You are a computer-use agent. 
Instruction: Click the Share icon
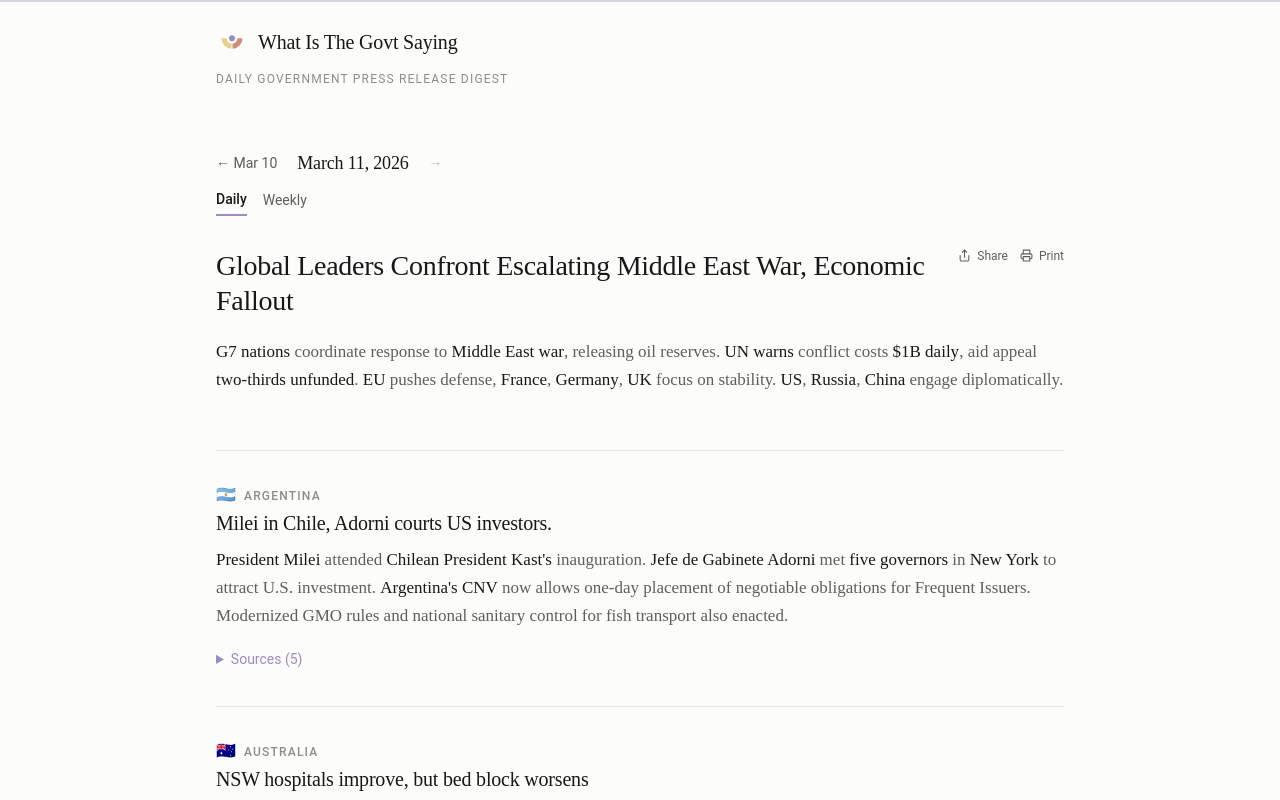(965, 256)
